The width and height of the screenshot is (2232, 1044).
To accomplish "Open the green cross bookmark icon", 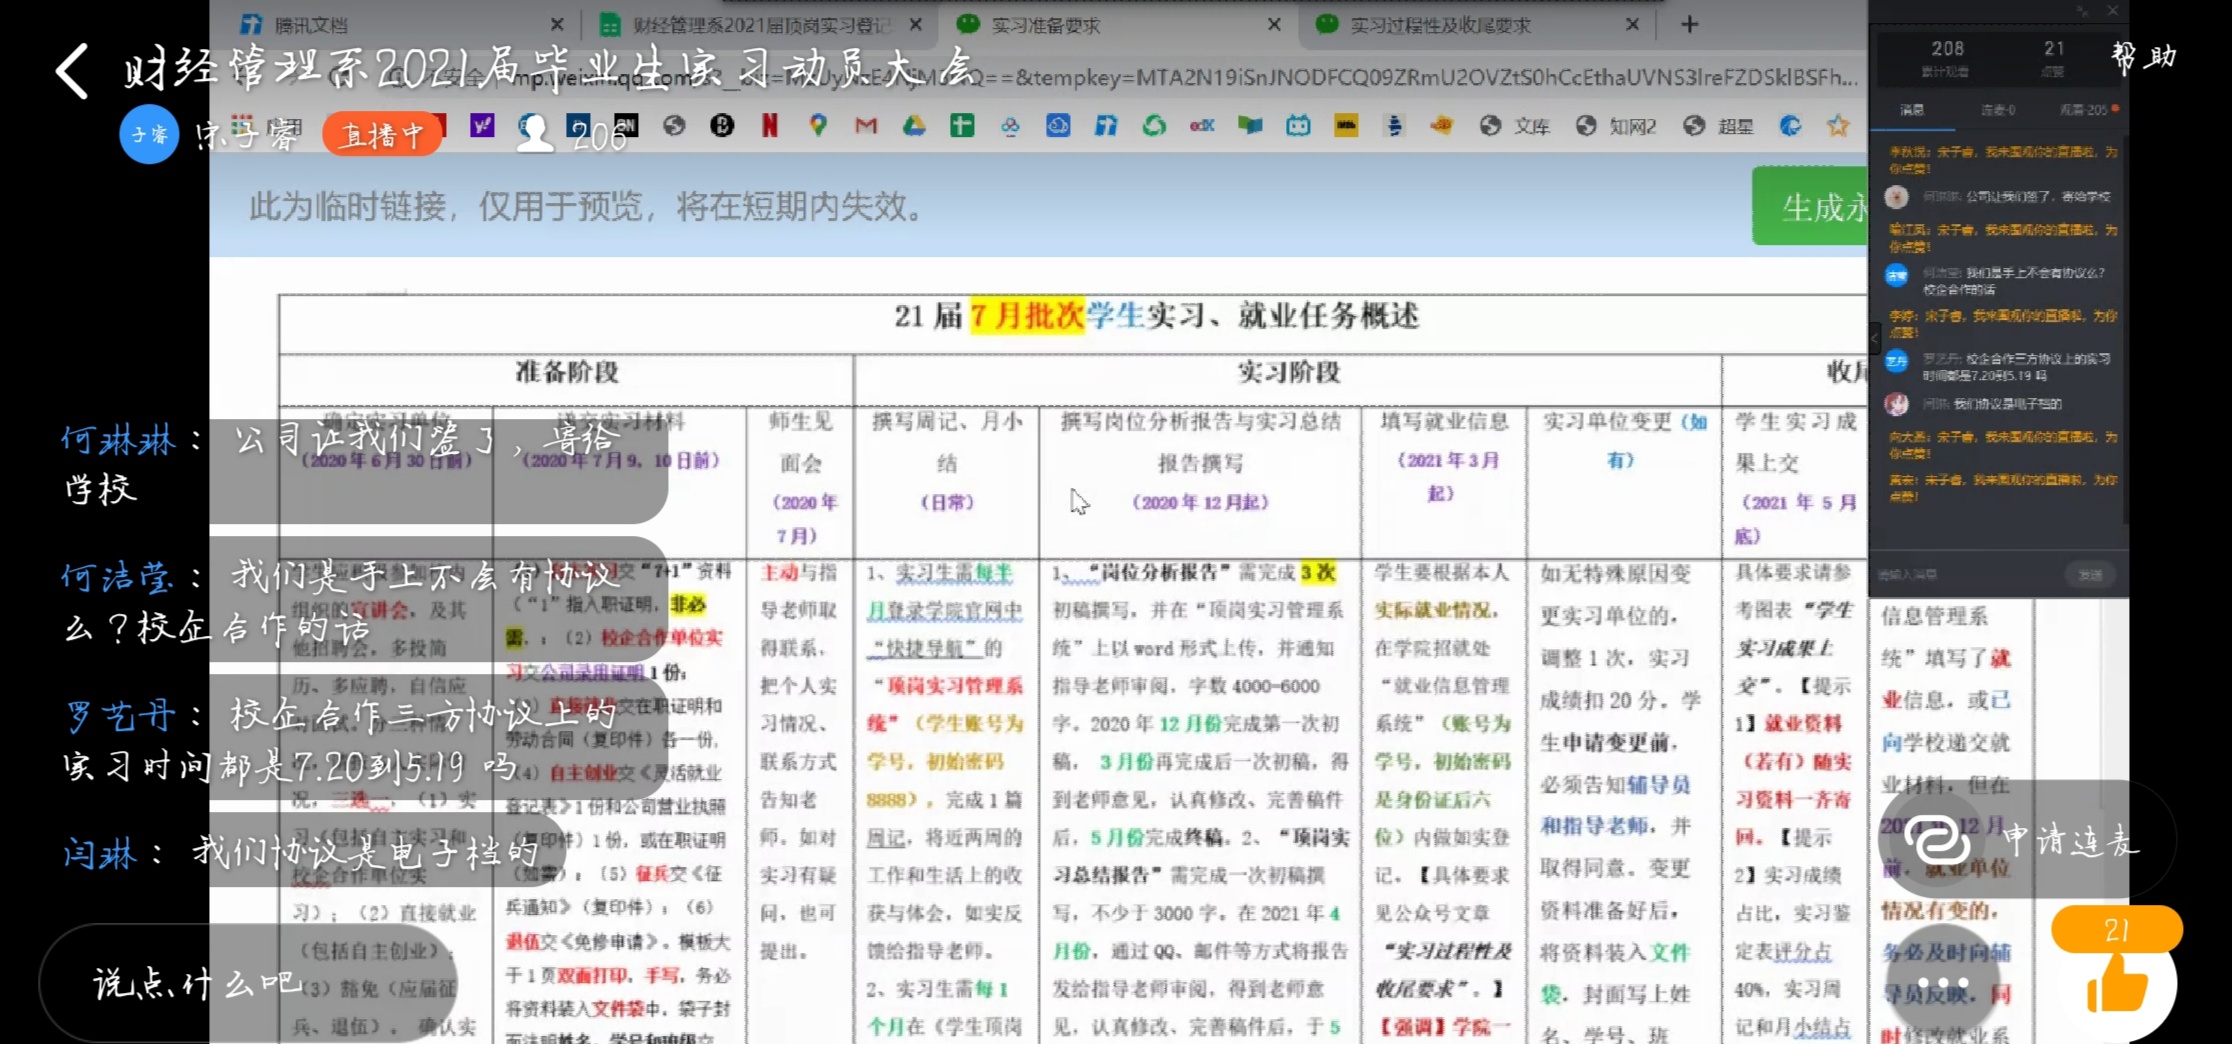I will (962, 125).
